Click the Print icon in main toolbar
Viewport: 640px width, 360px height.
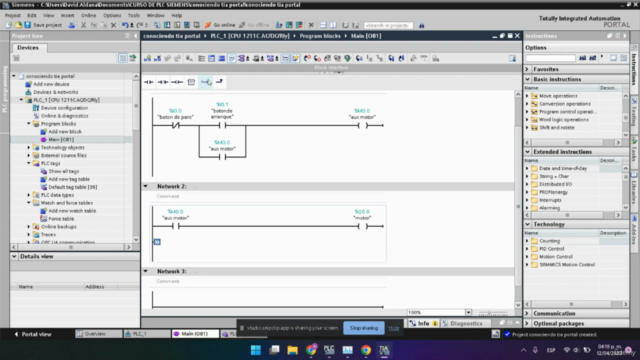71,25
